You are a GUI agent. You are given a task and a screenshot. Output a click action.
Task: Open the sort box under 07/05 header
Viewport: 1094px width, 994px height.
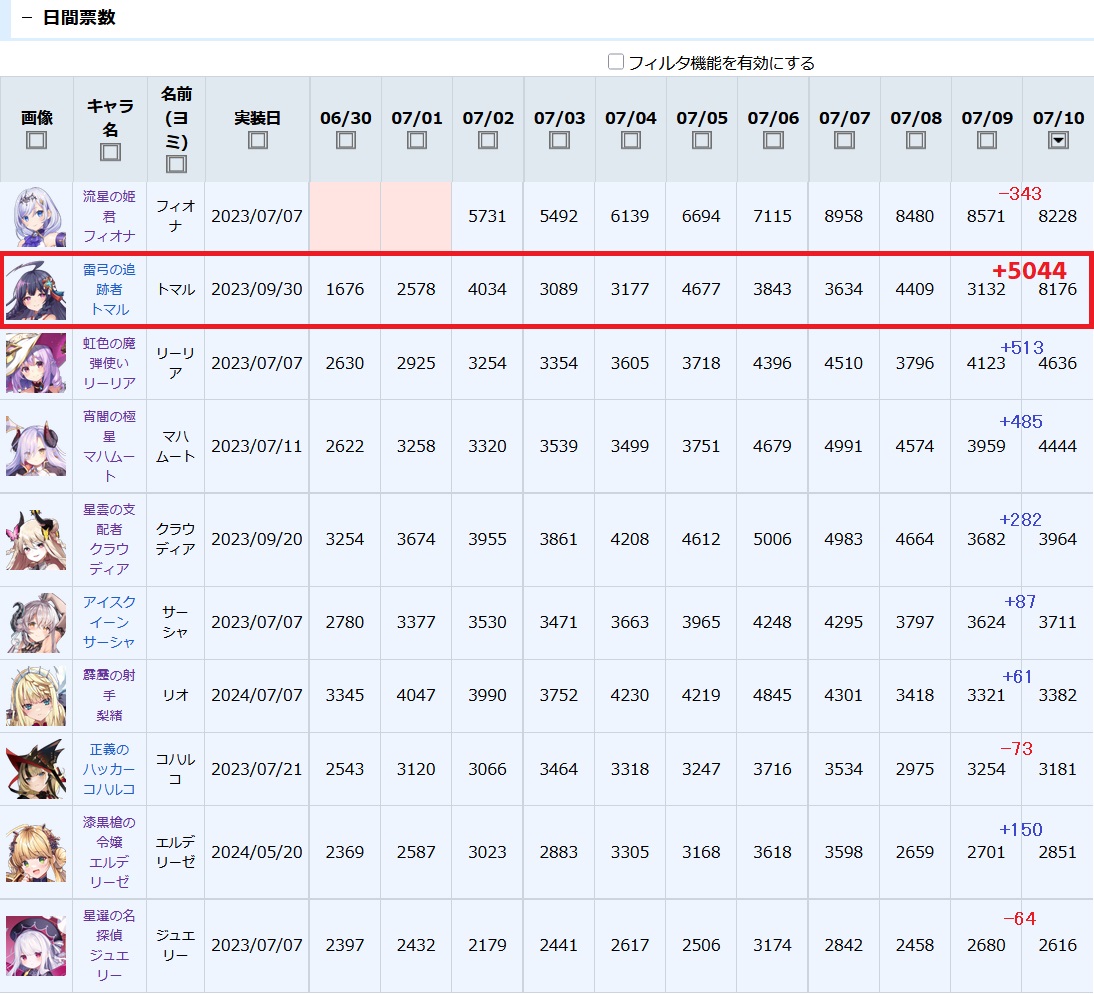(x=702, y=140)
